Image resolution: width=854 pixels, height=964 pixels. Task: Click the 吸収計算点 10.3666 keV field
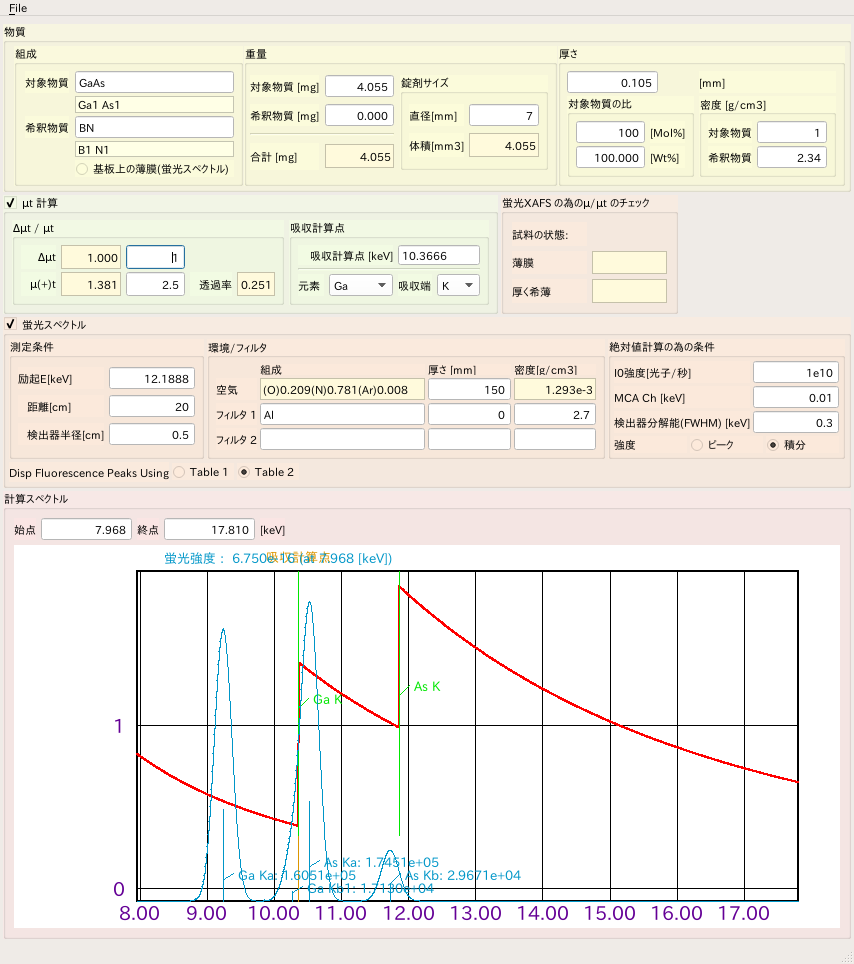point(439,257)
